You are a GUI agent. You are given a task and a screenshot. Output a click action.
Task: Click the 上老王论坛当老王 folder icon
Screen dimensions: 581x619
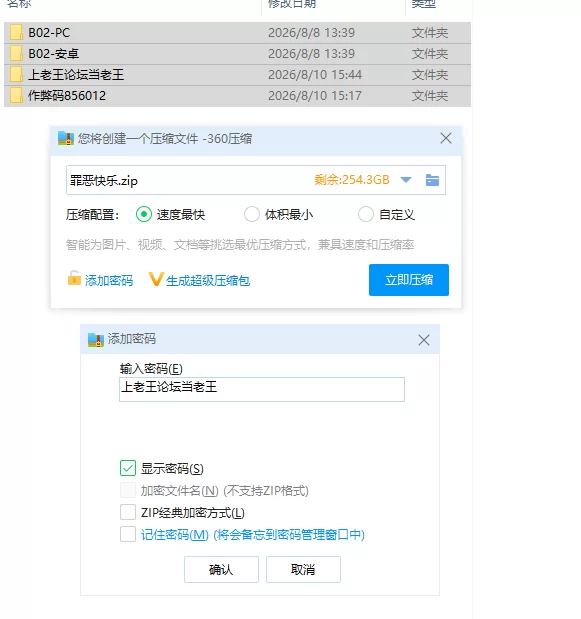coord(16,74)
